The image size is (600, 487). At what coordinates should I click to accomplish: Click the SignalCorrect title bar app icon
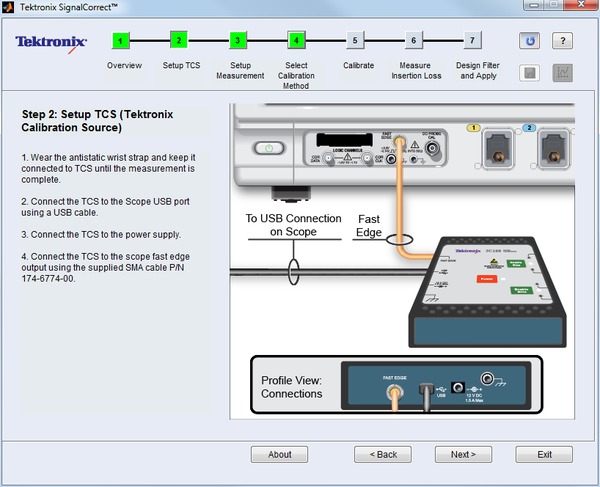[x=8, y=7]
